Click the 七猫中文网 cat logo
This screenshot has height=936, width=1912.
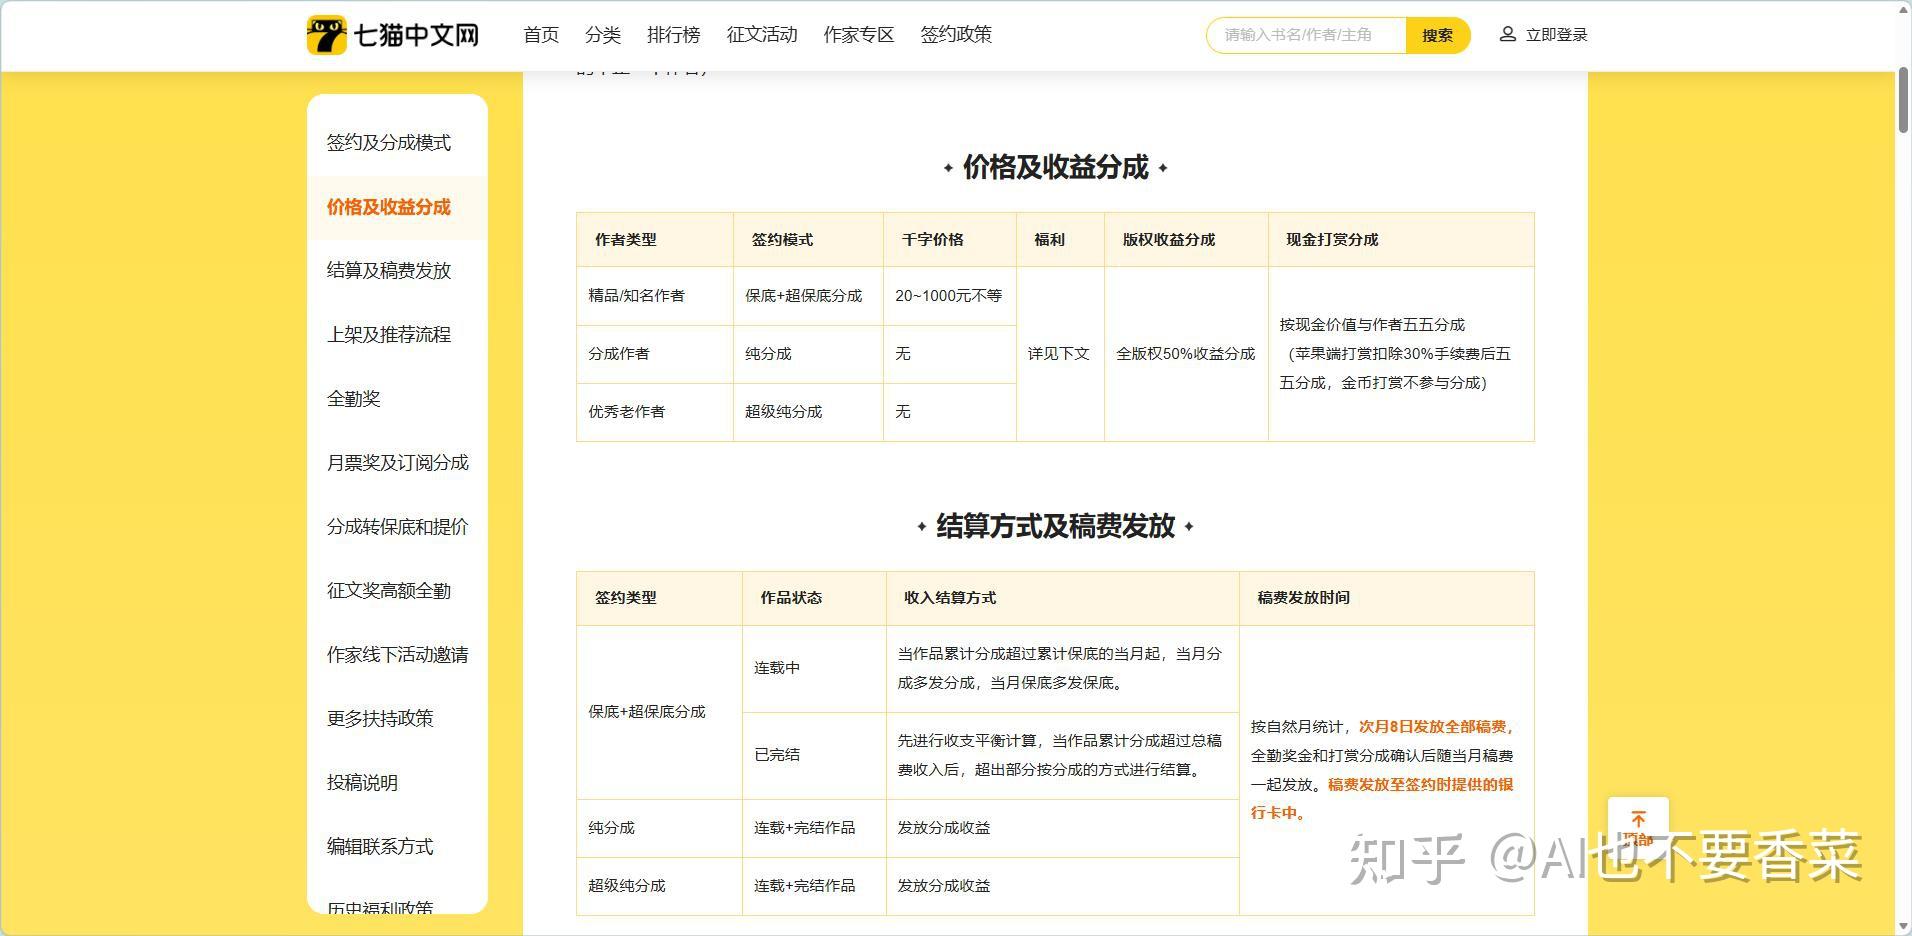(326, 35)
